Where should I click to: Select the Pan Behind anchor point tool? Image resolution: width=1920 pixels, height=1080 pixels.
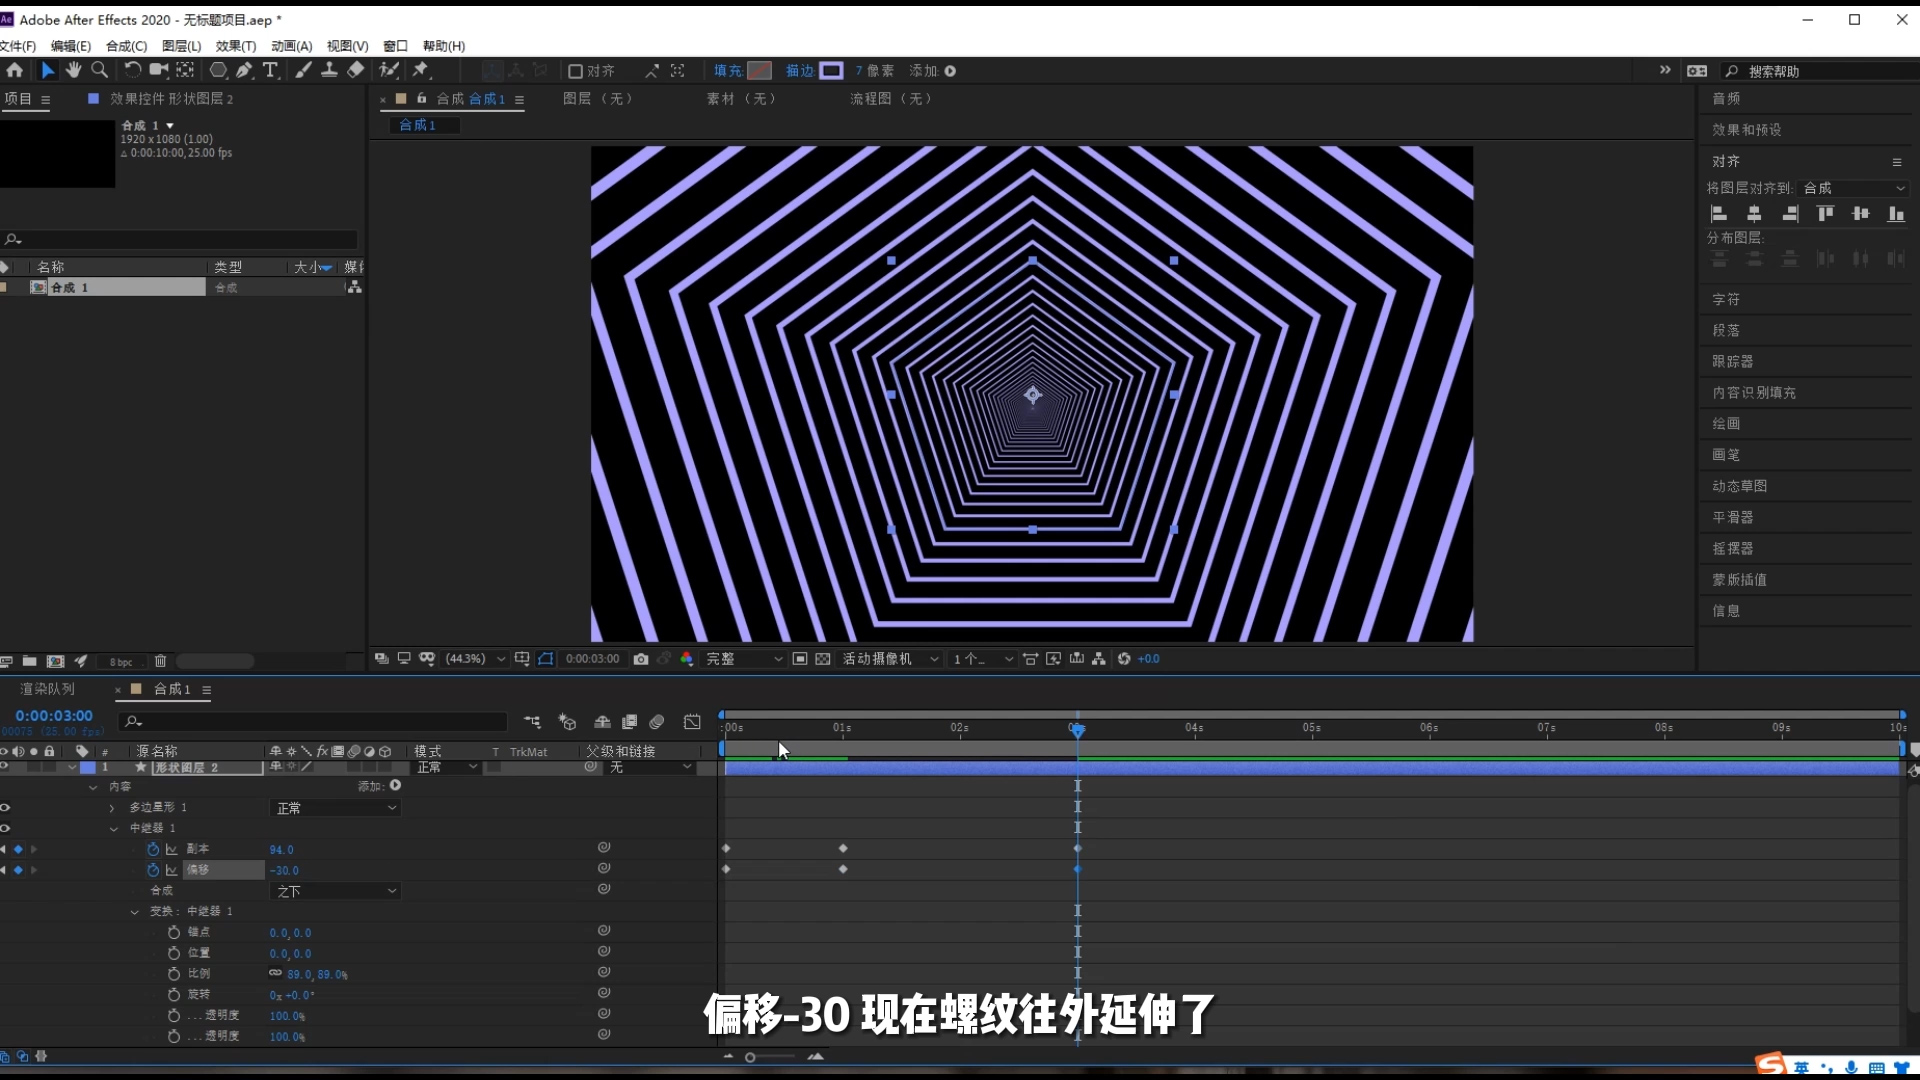point(185,70)
